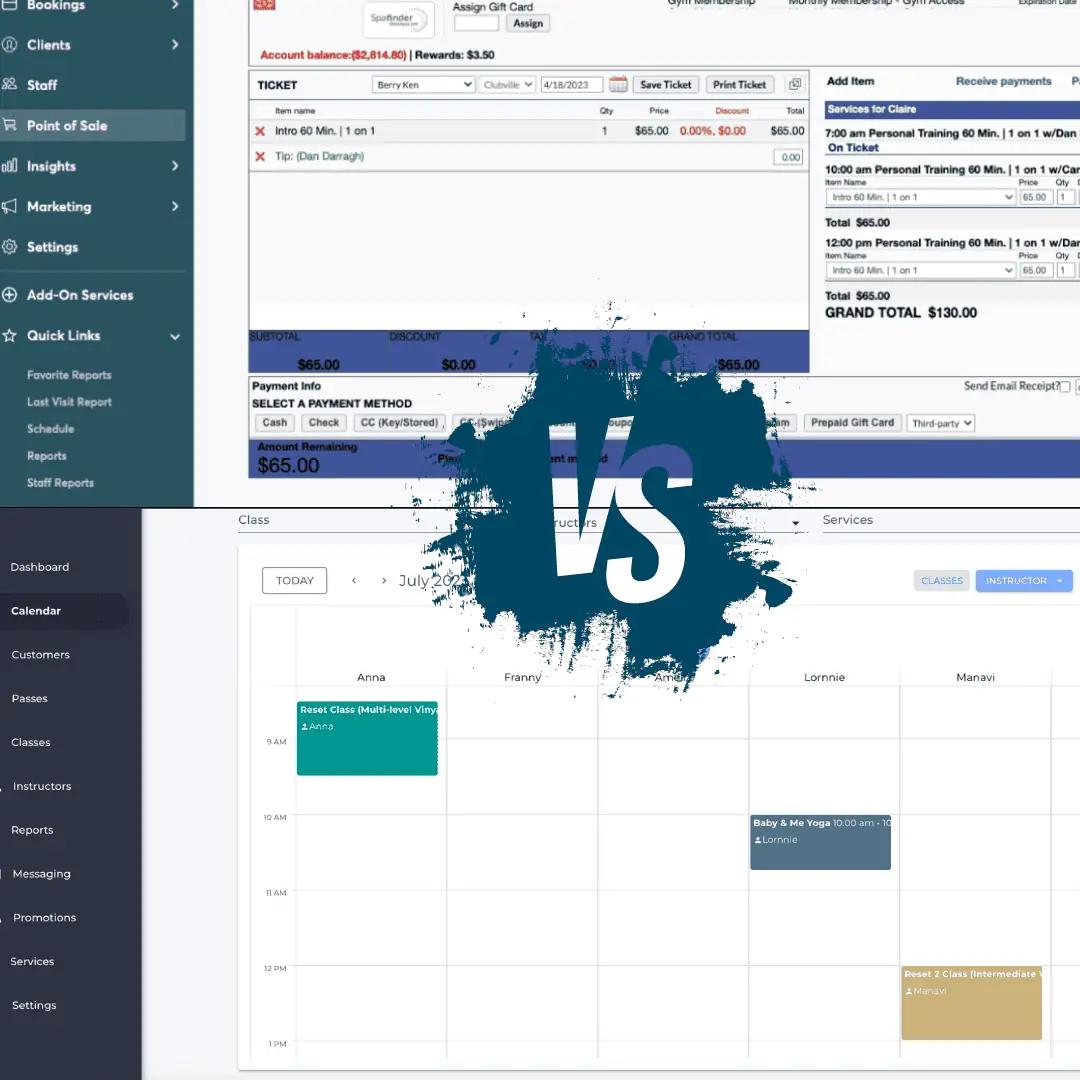Open the ticket date calendar picker icon
Screen dimensions: 1080x1080
pos(618,84)
